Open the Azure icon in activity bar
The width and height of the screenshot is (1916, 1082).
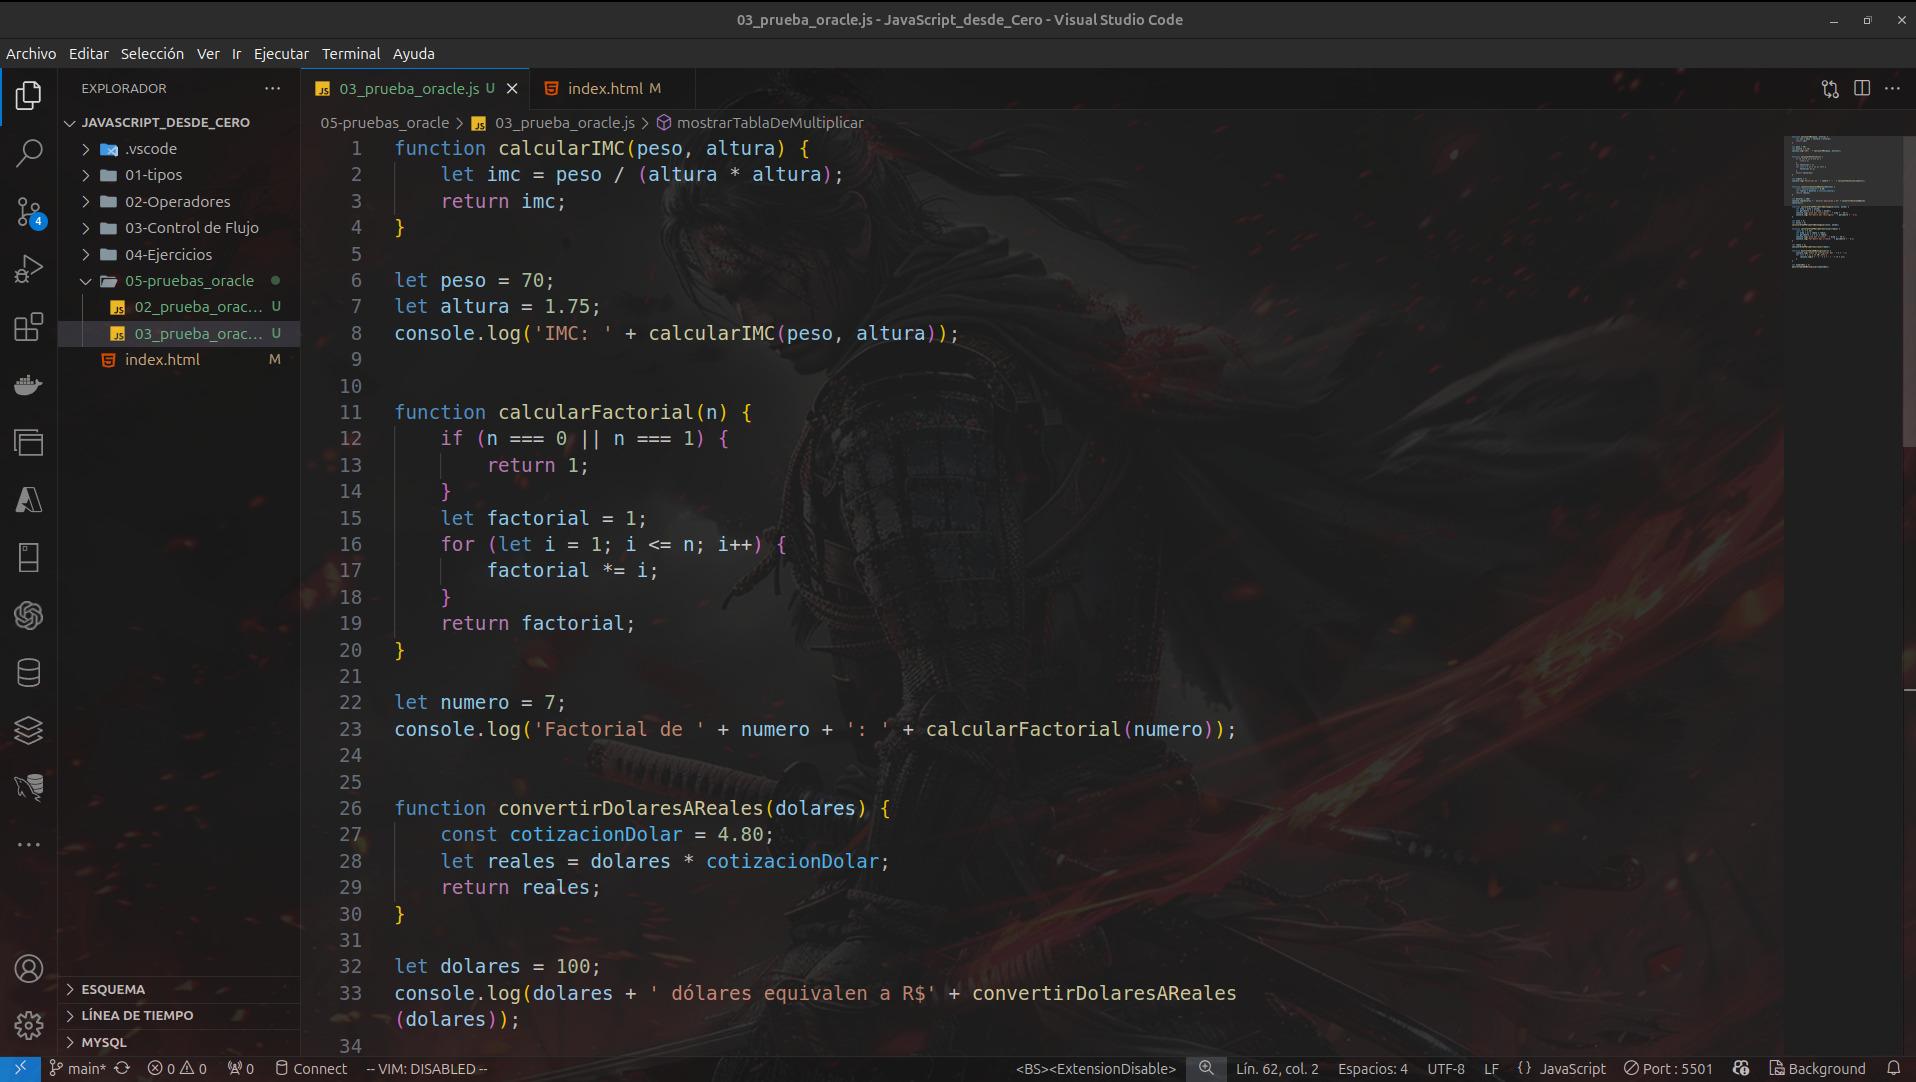click(29, 500)
